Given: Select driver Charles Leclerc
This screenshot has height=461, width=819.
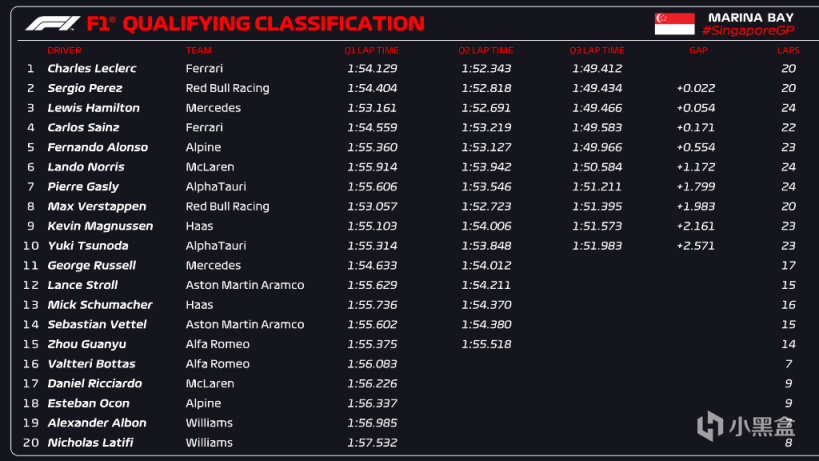Looking at the screenshot, I should 92,68.
